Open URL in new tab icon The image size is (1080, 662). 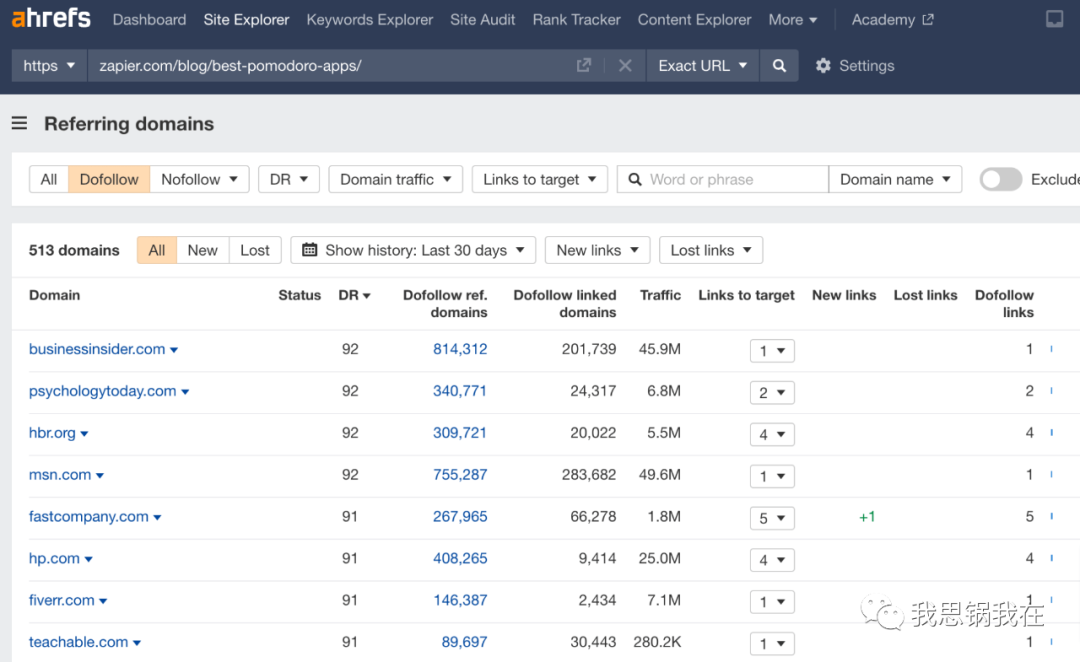(584, 66)
